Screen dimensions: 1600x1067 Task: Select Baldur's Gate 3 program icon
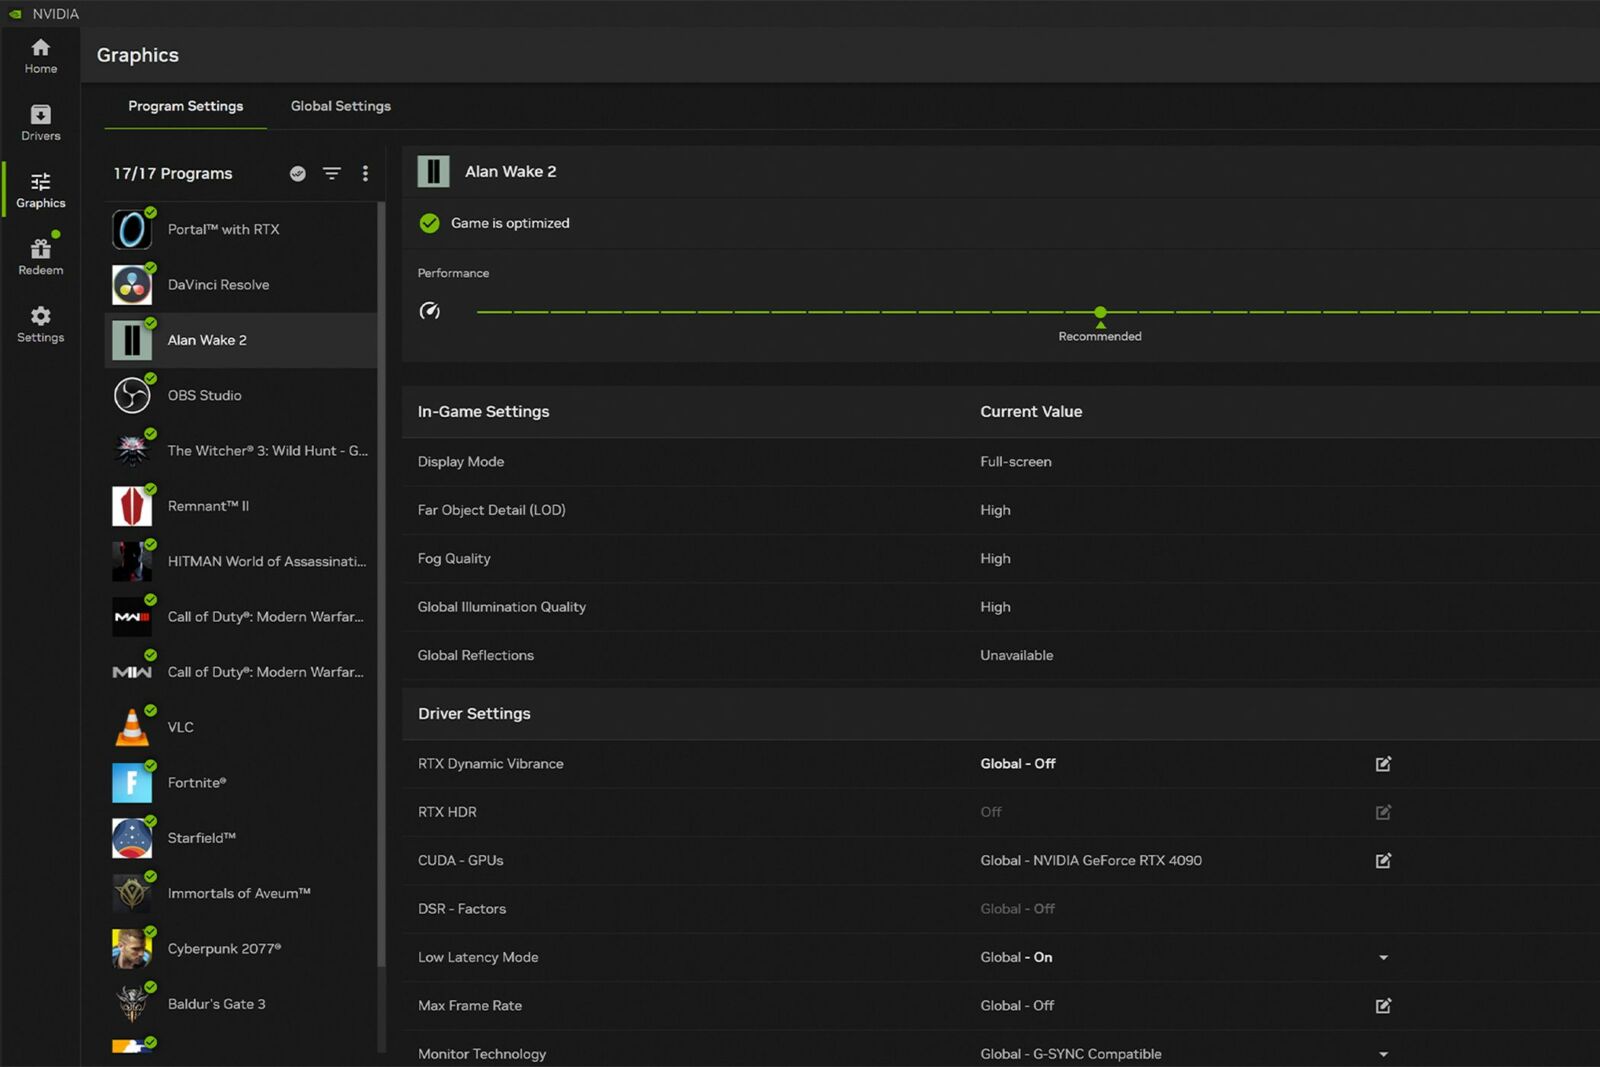tap(132, 1004)
